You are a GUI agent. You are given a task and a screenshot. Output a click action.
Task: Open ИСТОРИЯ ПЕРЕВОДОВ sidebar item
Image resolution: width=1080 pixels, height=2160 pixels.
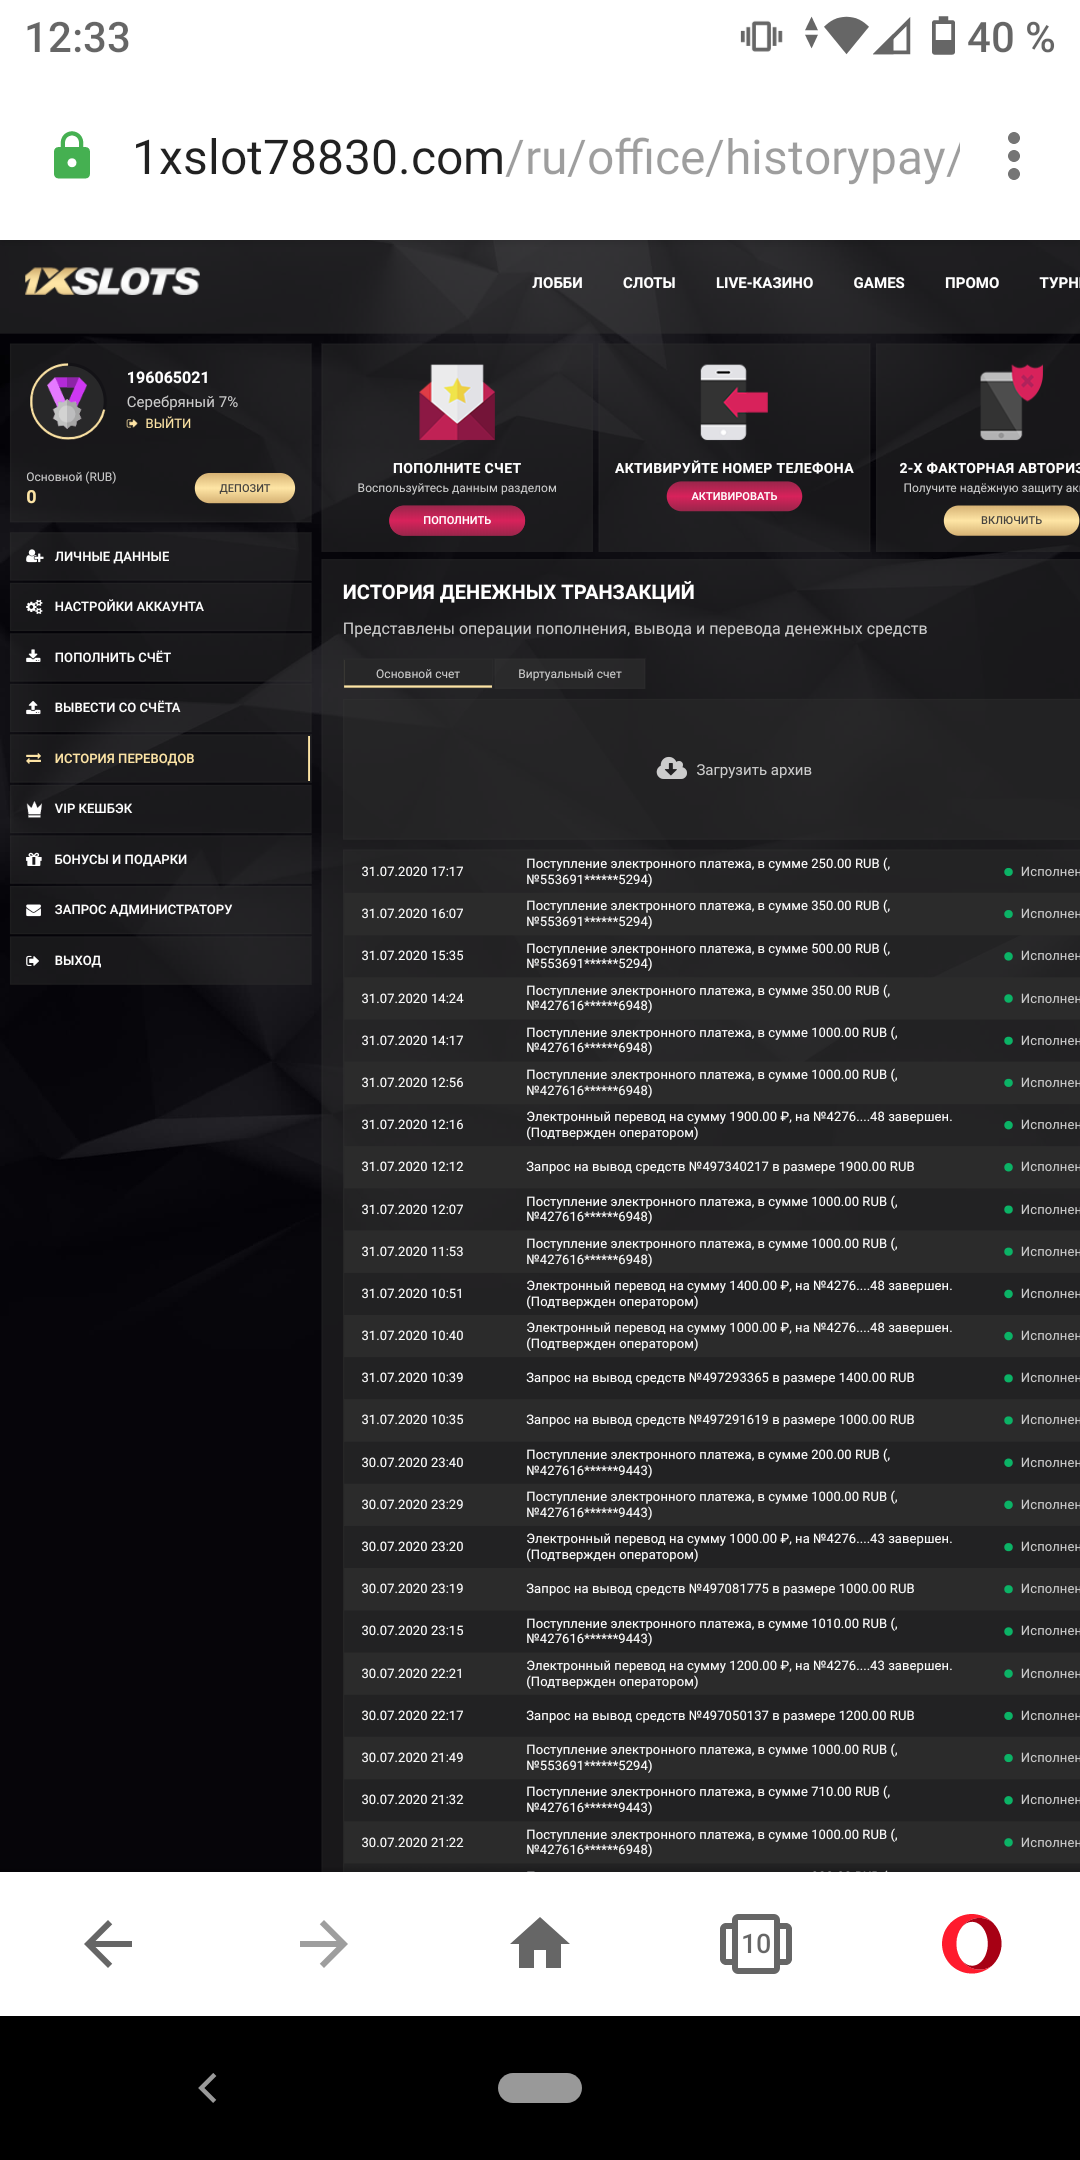pos(160,758)
